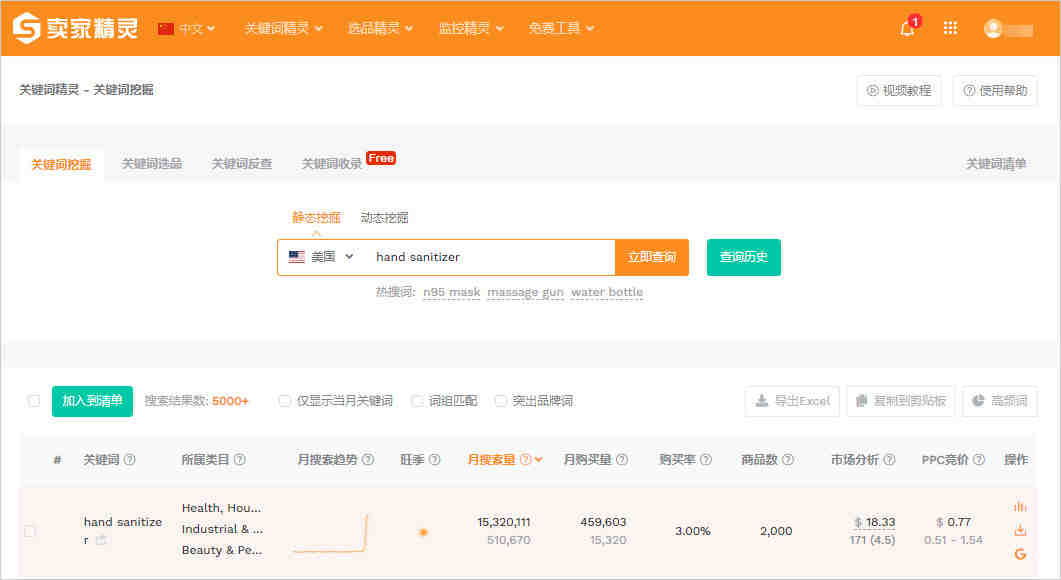Click the user avatar icon
Screen dimensions: 1061x580
993,28
